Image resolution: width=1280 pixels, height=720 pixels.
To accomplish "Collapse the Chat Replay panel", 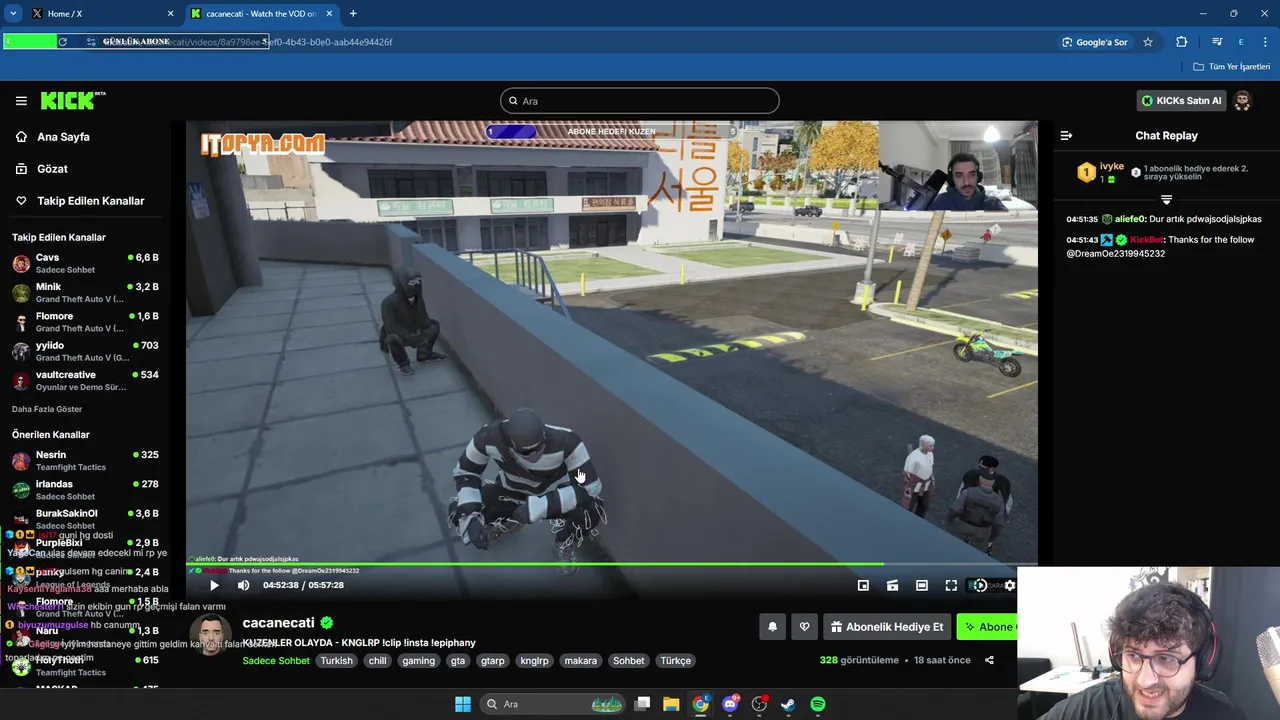I will 1066,136.
